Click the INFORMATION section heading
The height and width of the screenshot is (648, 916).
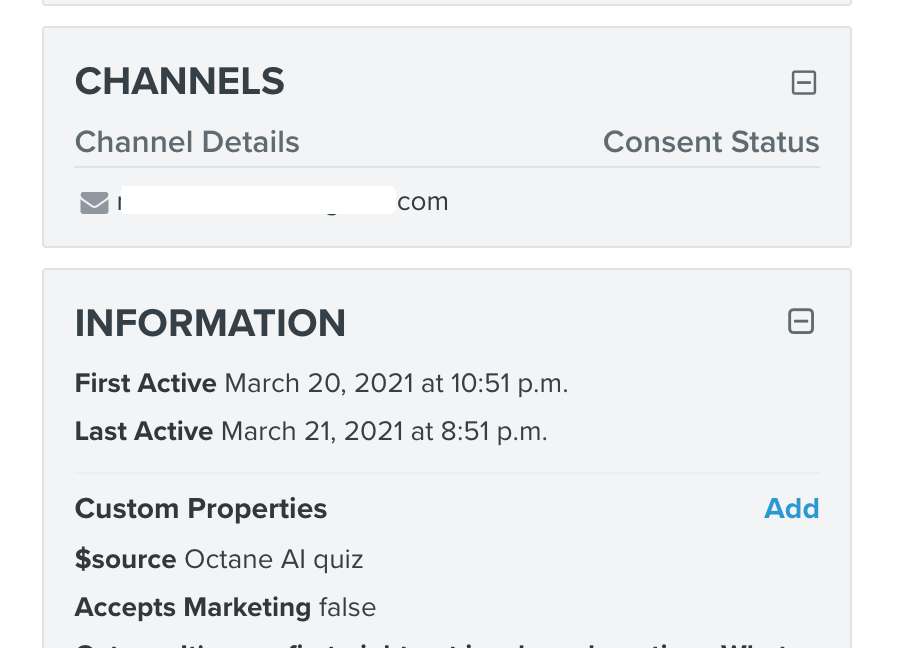click(210, 323)
